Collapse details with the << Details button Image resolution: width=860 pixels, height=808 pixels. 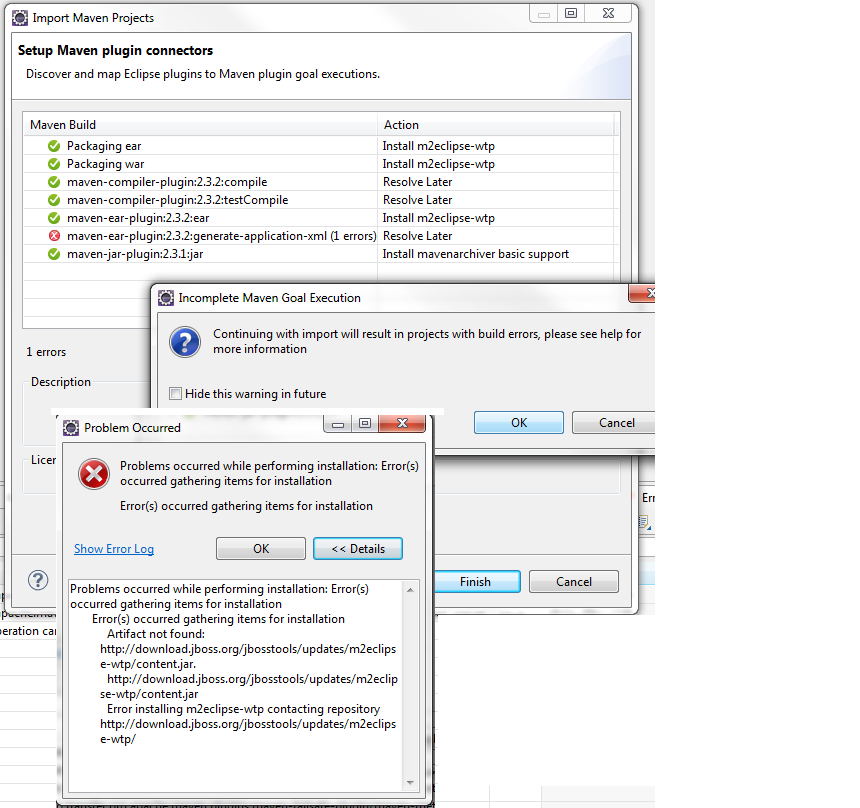(358, 549)
